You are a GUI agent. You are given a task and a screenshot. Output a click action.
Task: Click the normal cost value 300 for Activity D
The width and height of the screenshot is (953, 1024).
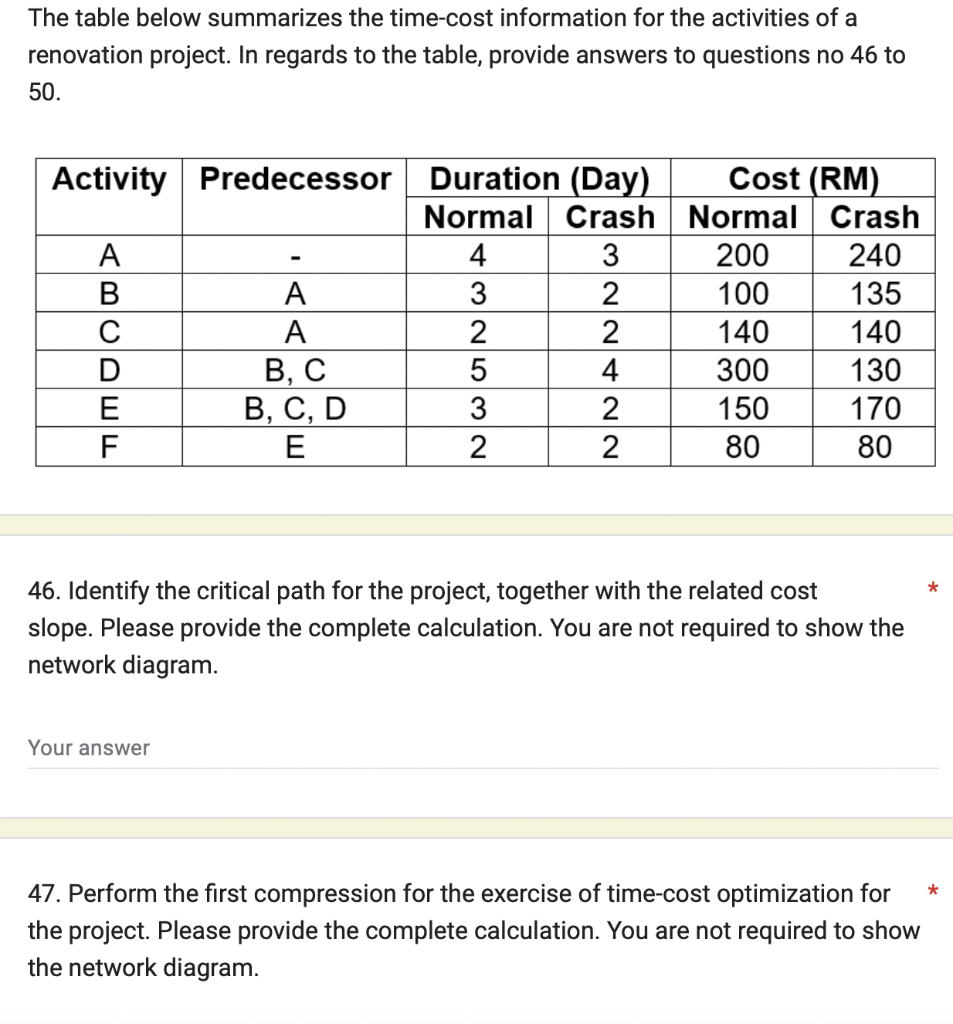742,370
